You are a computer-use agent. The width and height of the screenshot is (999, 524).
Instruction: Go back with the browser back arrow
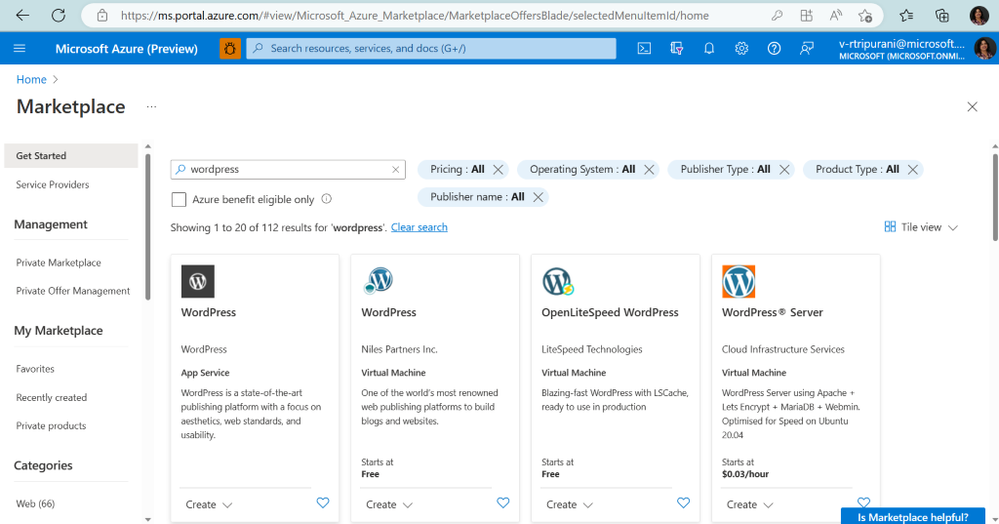tap(22, 15)
